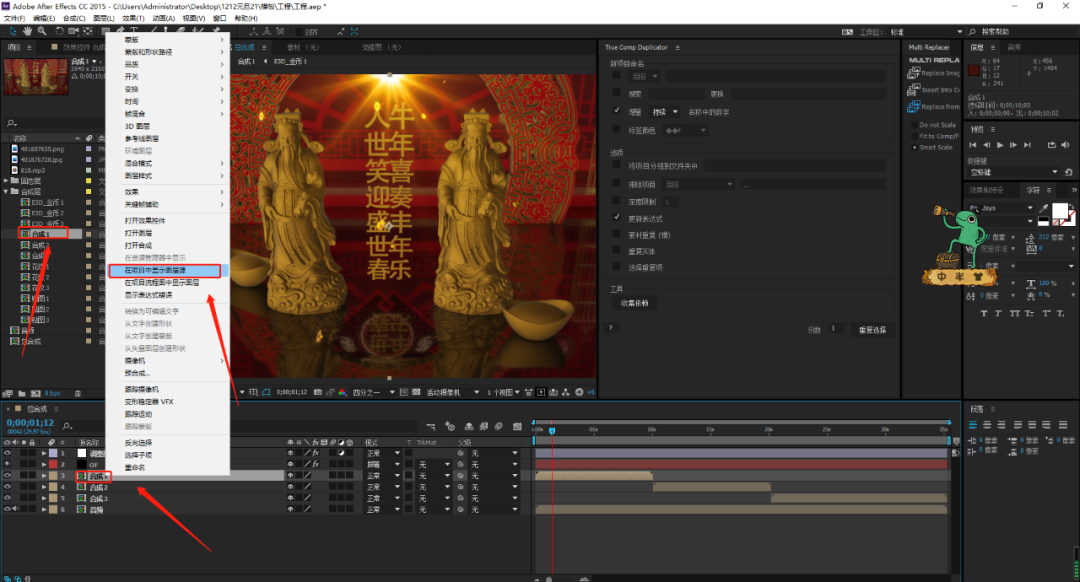Click the Replace Image icon in Multi Replacer
1080x582 pixels.
913,72
